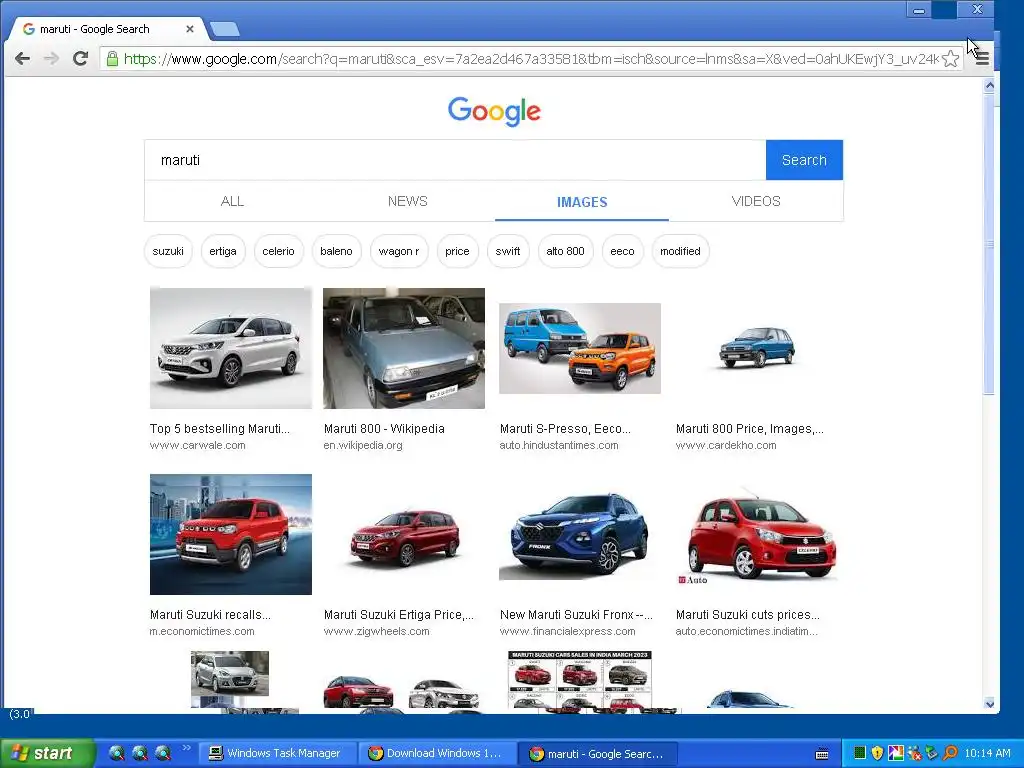
Task: Open the red S-Presso recall image
Action: 231,534
